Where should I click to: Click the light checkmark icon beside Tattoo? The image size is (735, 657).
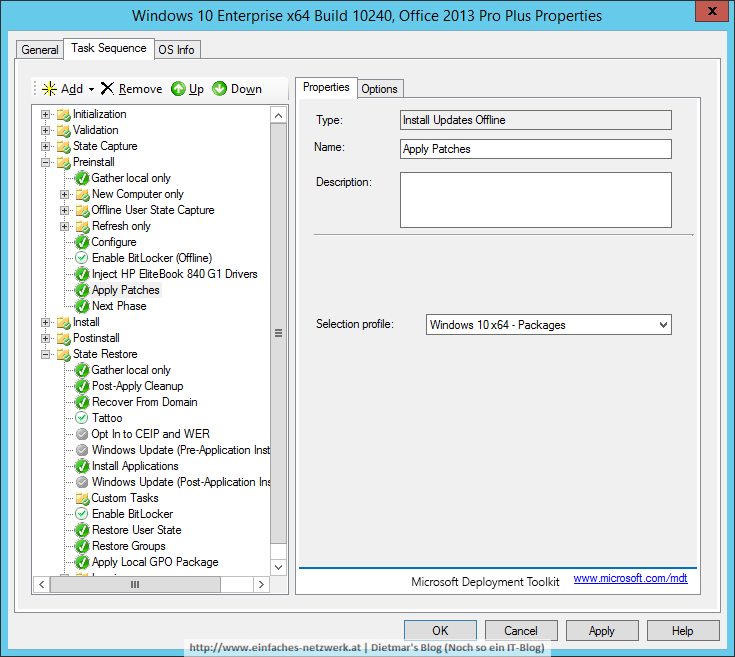82,418
